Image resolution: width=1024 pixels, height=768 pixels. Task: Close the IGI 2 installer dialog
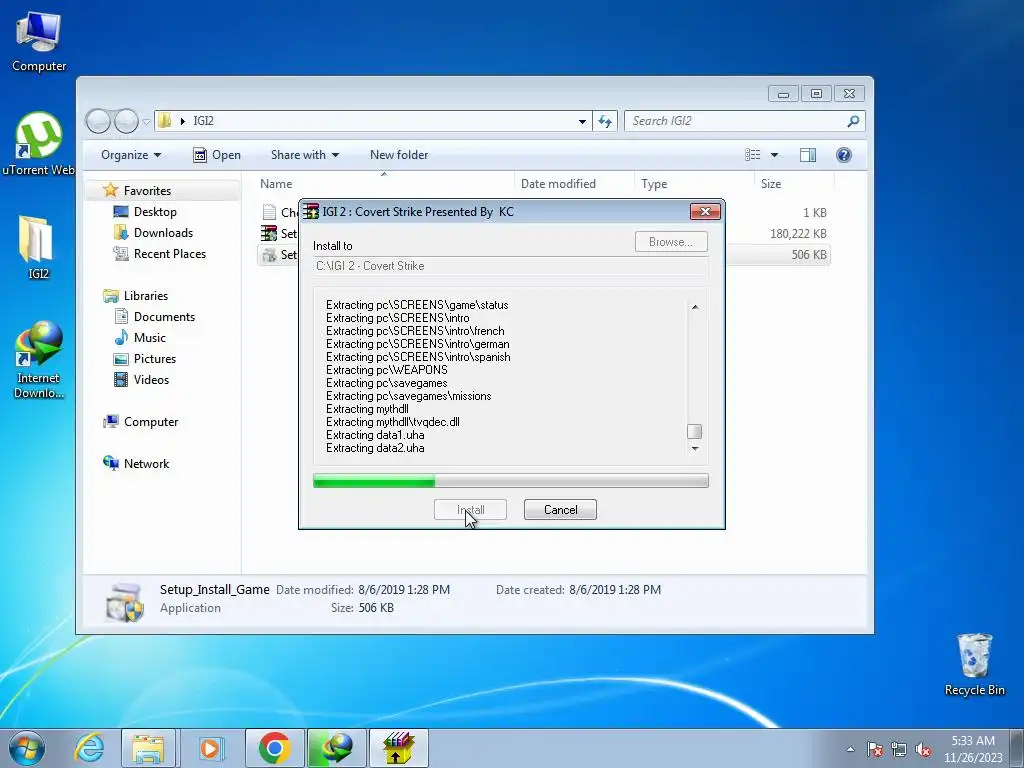coord(705,212)
